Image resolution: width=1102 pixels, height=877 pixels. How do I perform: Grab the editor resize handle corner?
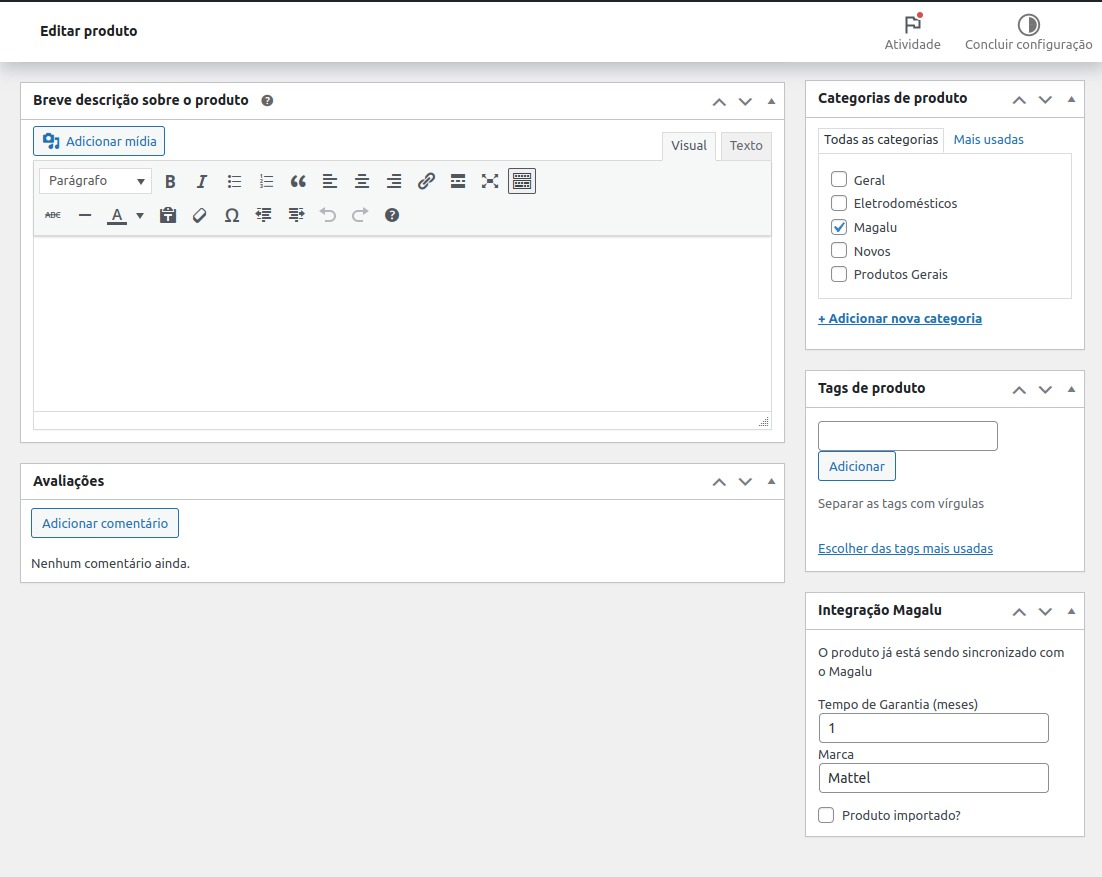[764, 422]
